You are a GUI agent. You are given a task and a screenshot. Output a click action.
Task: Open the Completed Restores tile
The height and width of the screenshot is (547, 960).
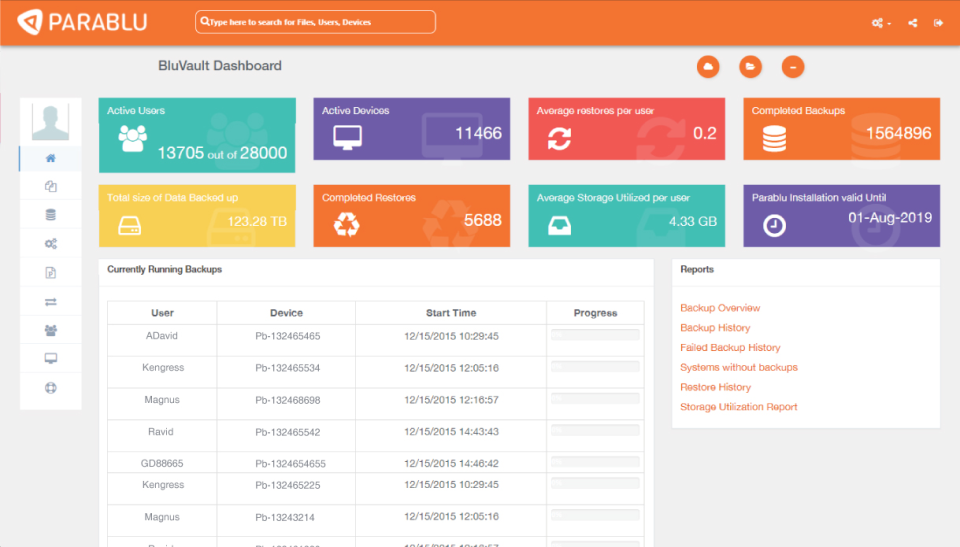411,216
